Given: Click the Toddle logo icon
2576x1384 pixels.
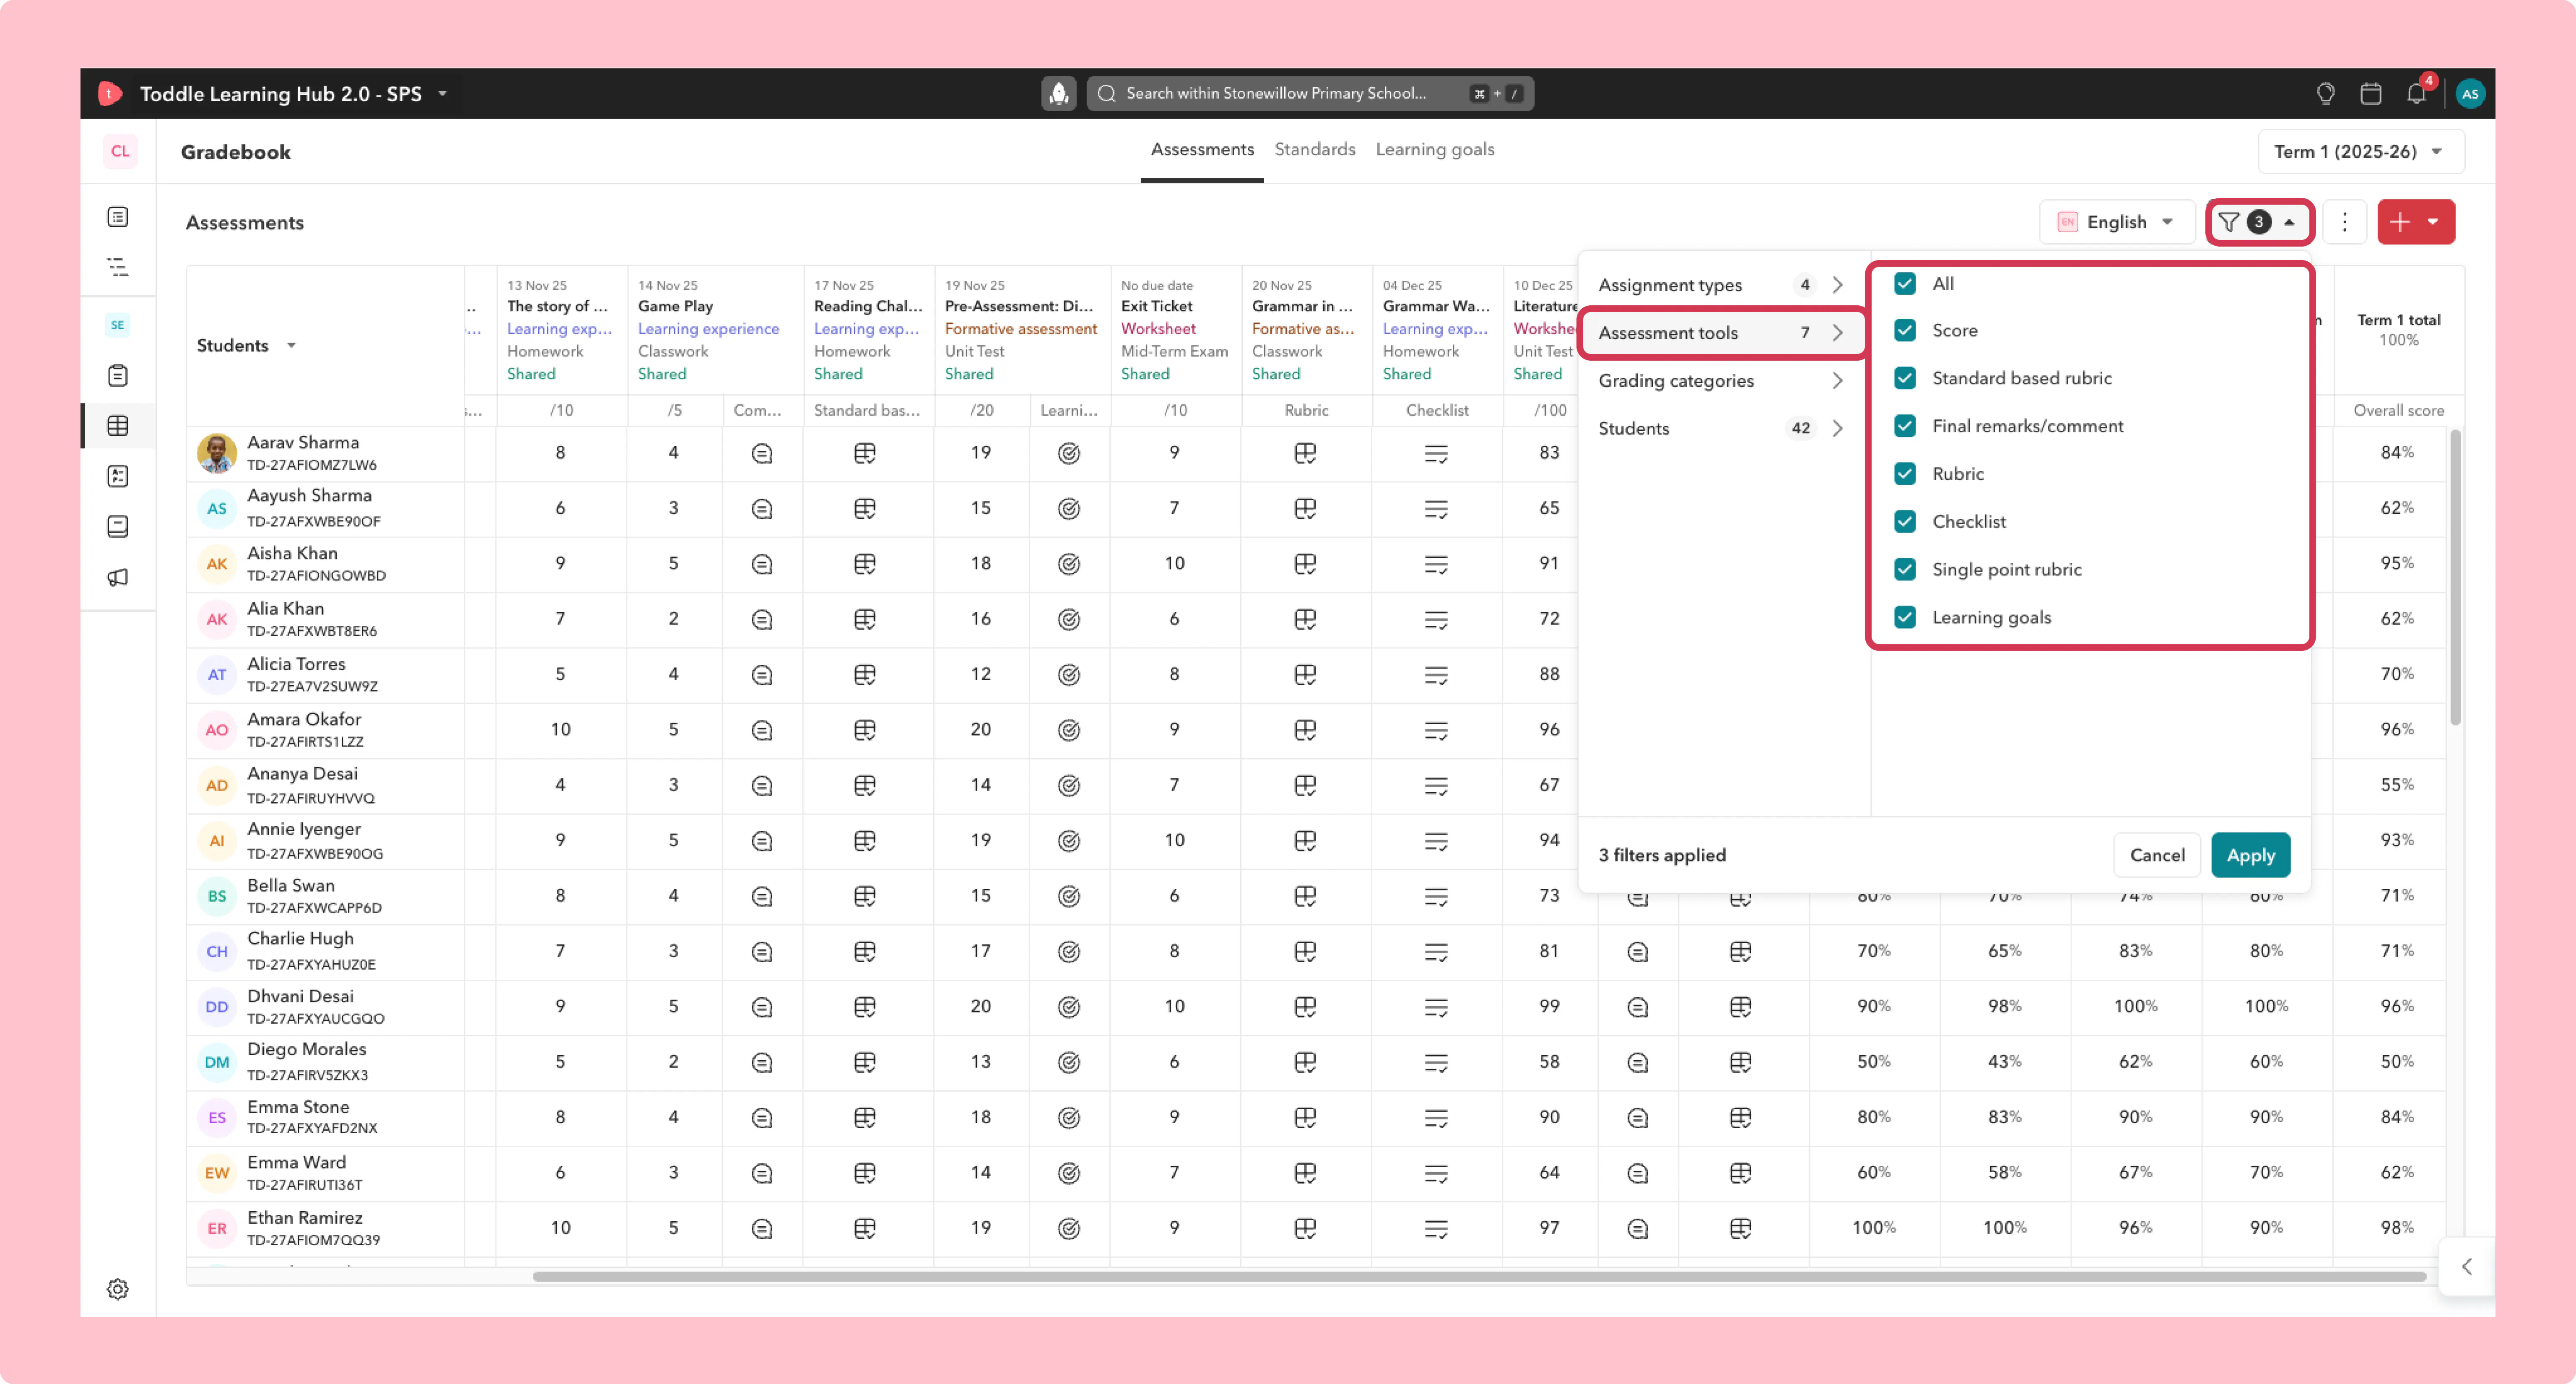Looking at the screenshot, I should 109,93.
